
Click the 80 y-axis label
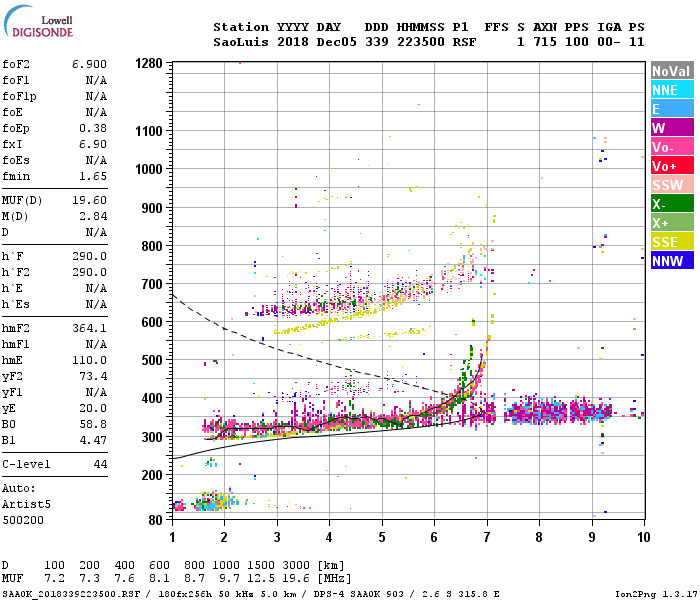click(155, 520)
